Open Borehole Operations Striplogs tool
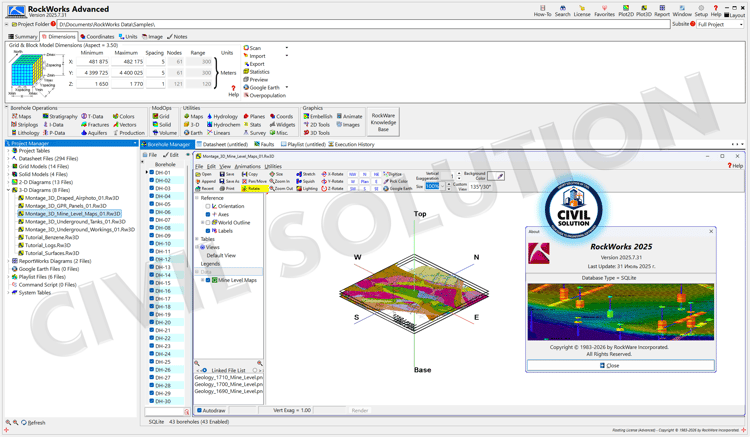Screen dimensions: 750x437 [24, 124]
